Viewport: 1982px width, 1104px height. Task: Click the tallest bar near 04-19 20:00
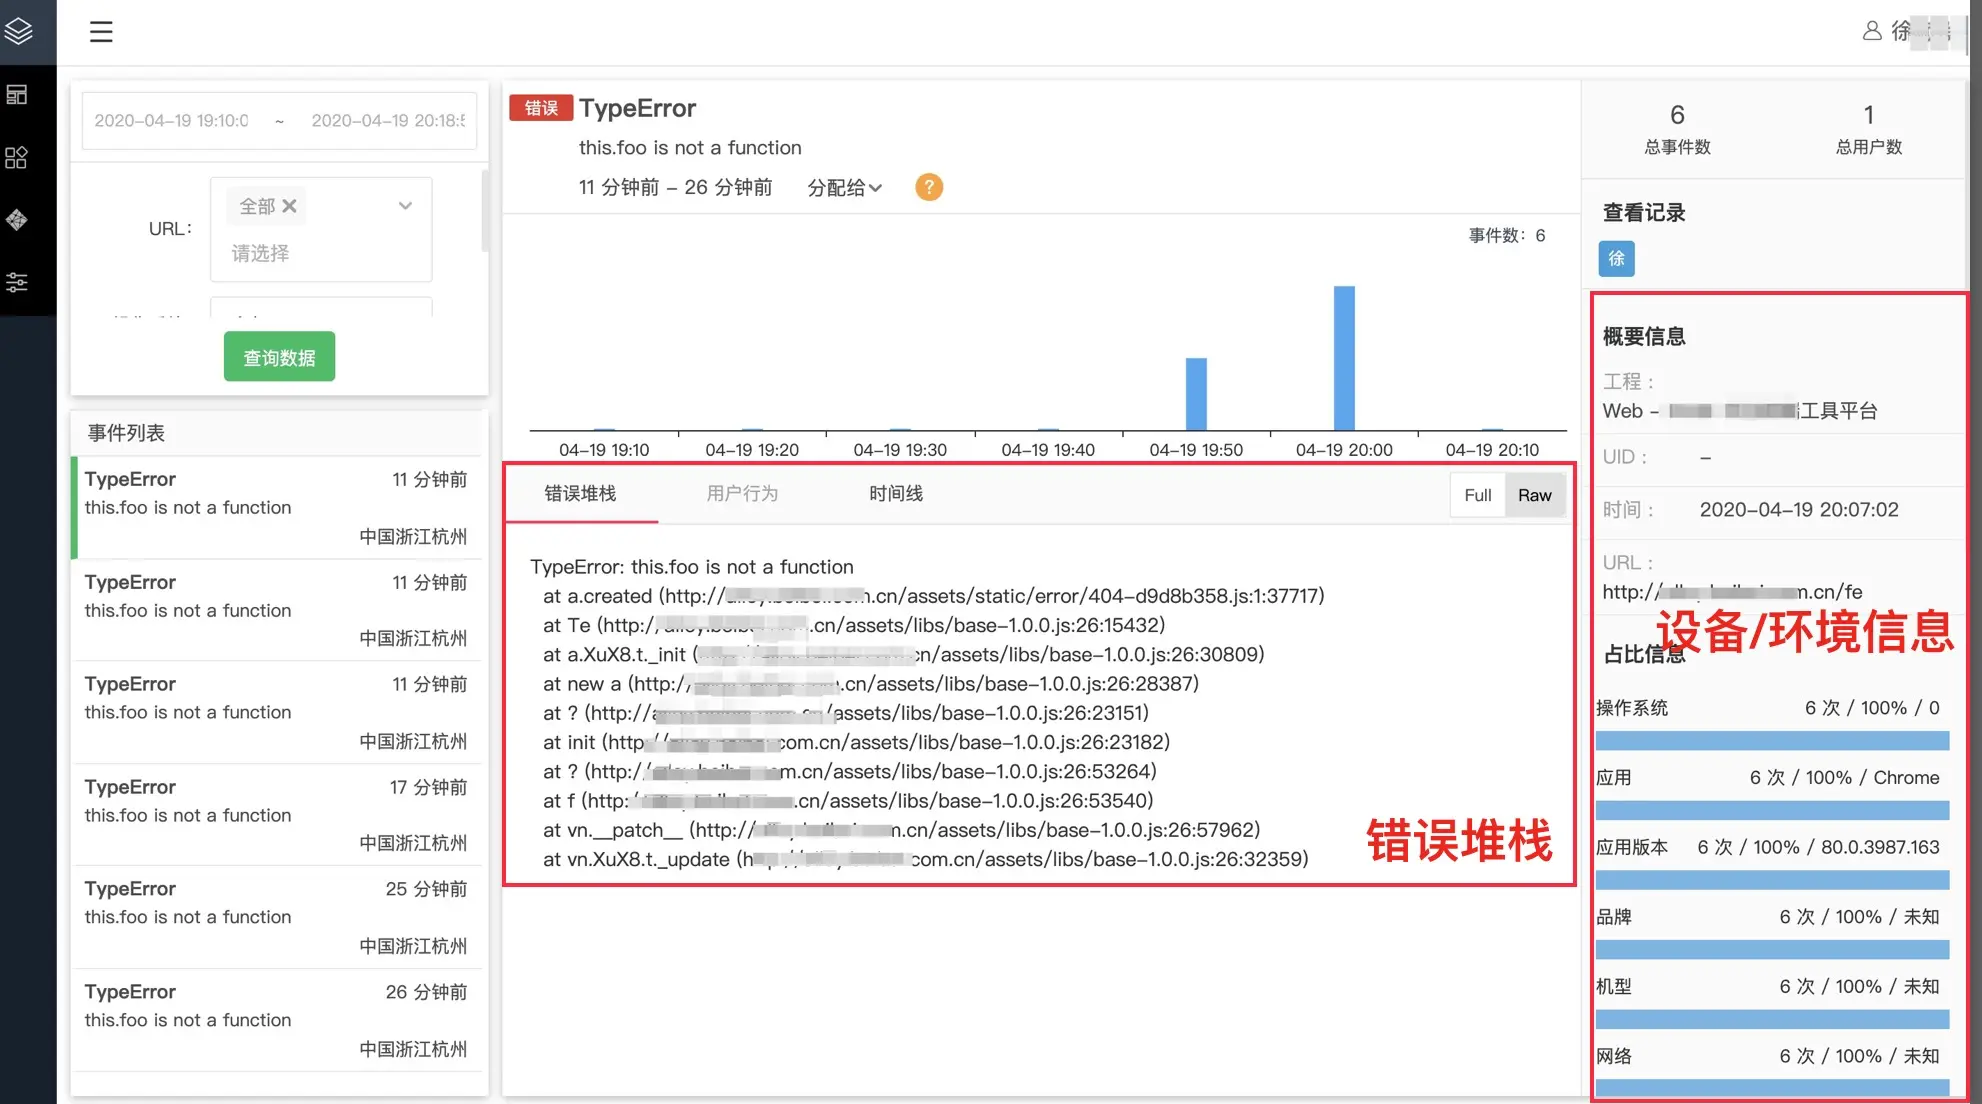tap(1343, 357)
